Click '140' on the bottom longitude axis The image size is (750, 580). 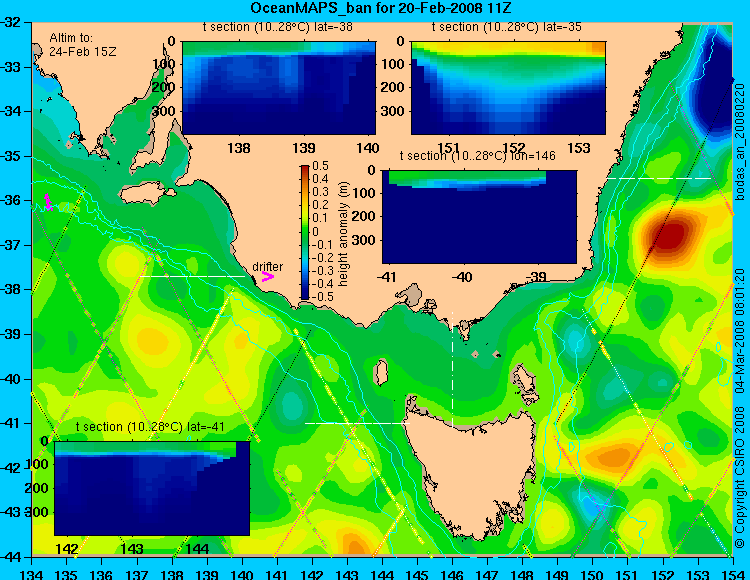point(242,574)
